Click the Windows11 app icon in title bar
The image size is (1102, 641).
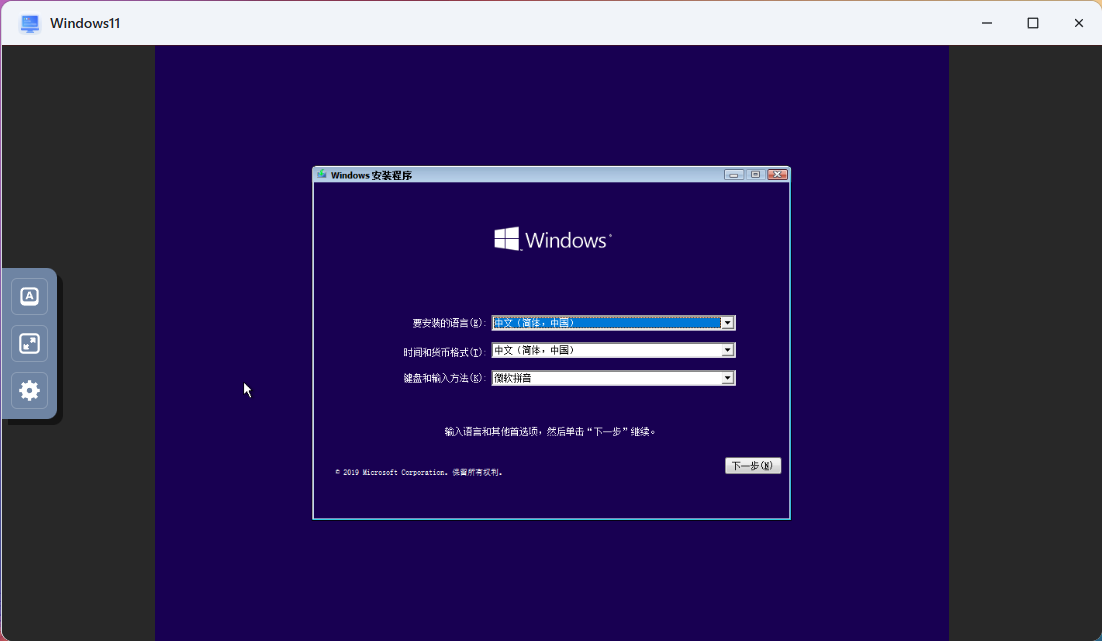tap(30, 23)
